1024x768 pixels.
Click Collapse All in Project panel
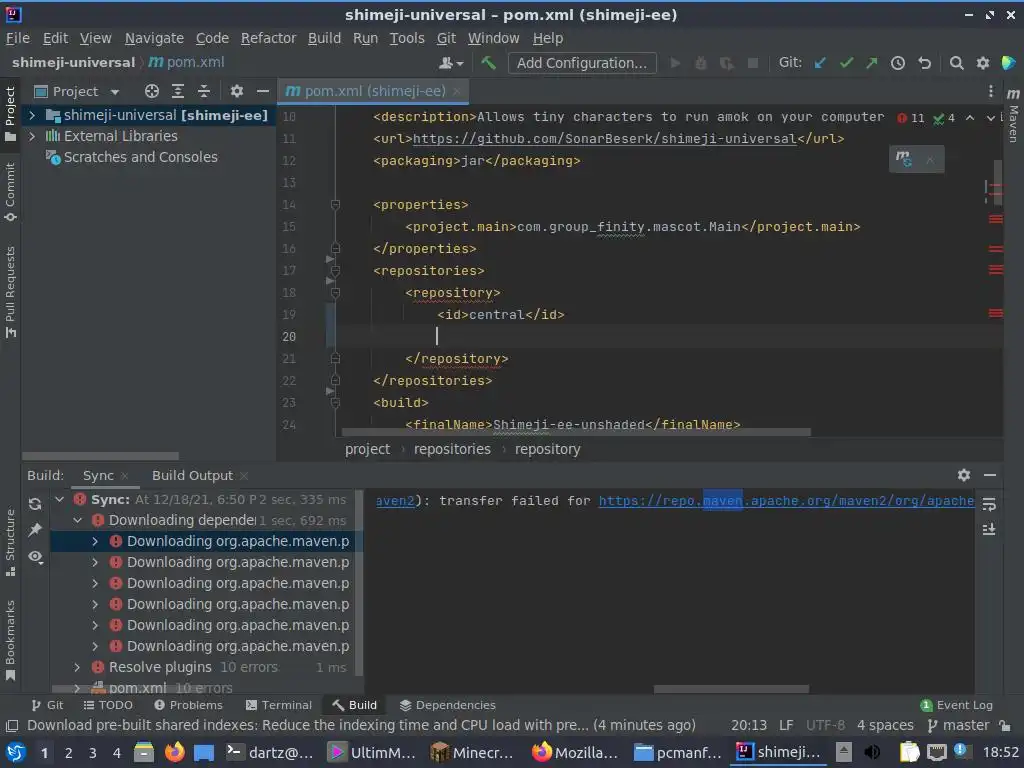(x=204, y=91)
